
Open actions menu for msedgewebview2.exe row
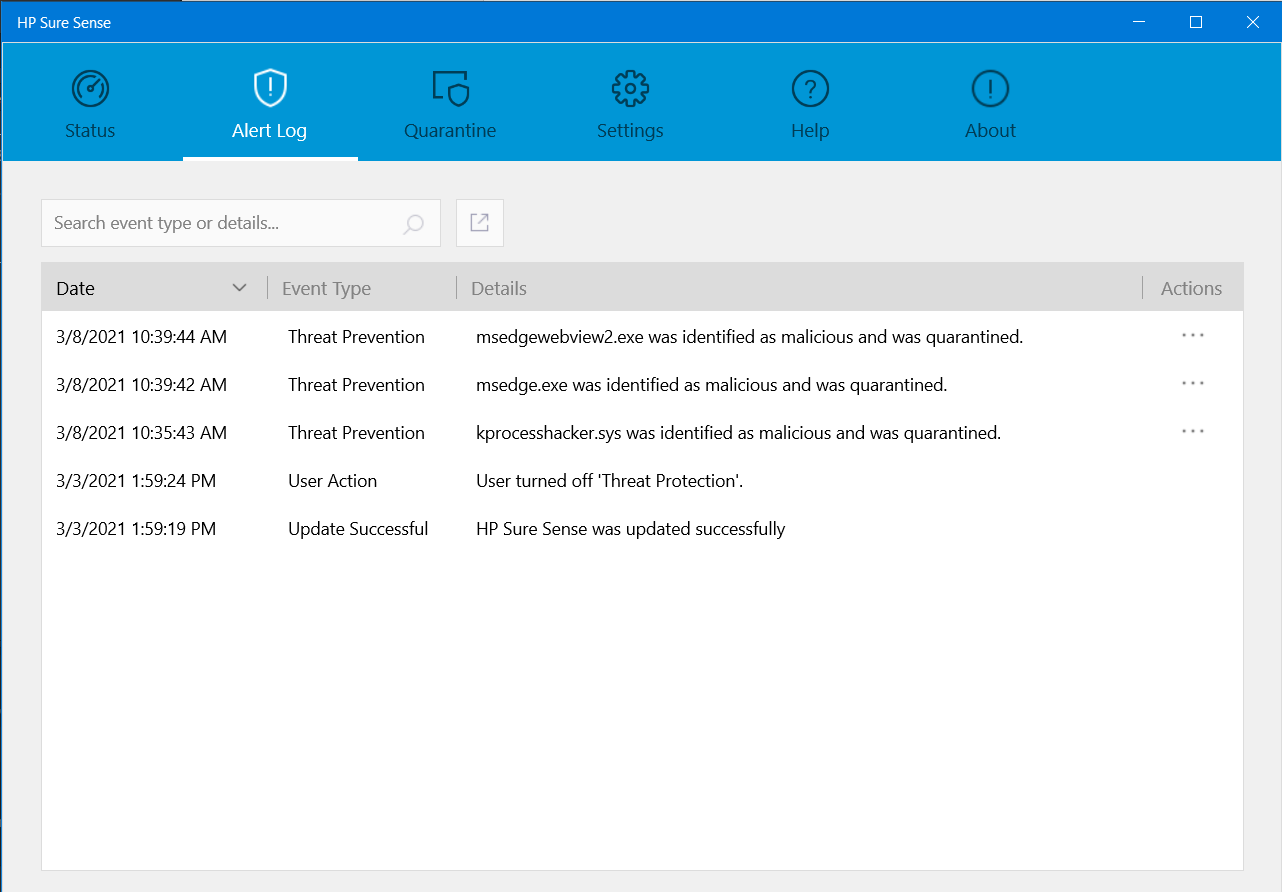tap(1193, 336)
